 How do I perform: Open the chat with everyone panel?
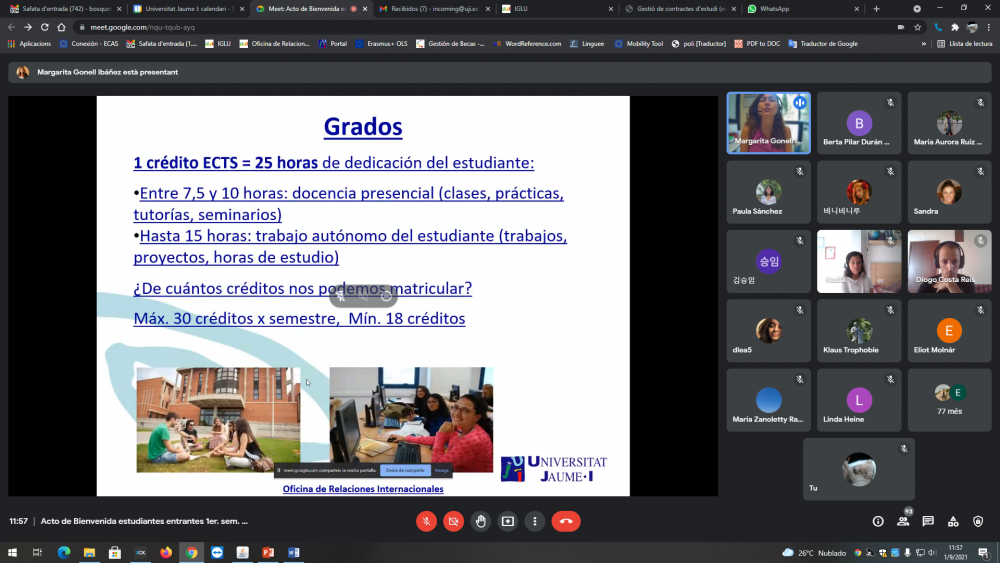(x=928, y=521)
